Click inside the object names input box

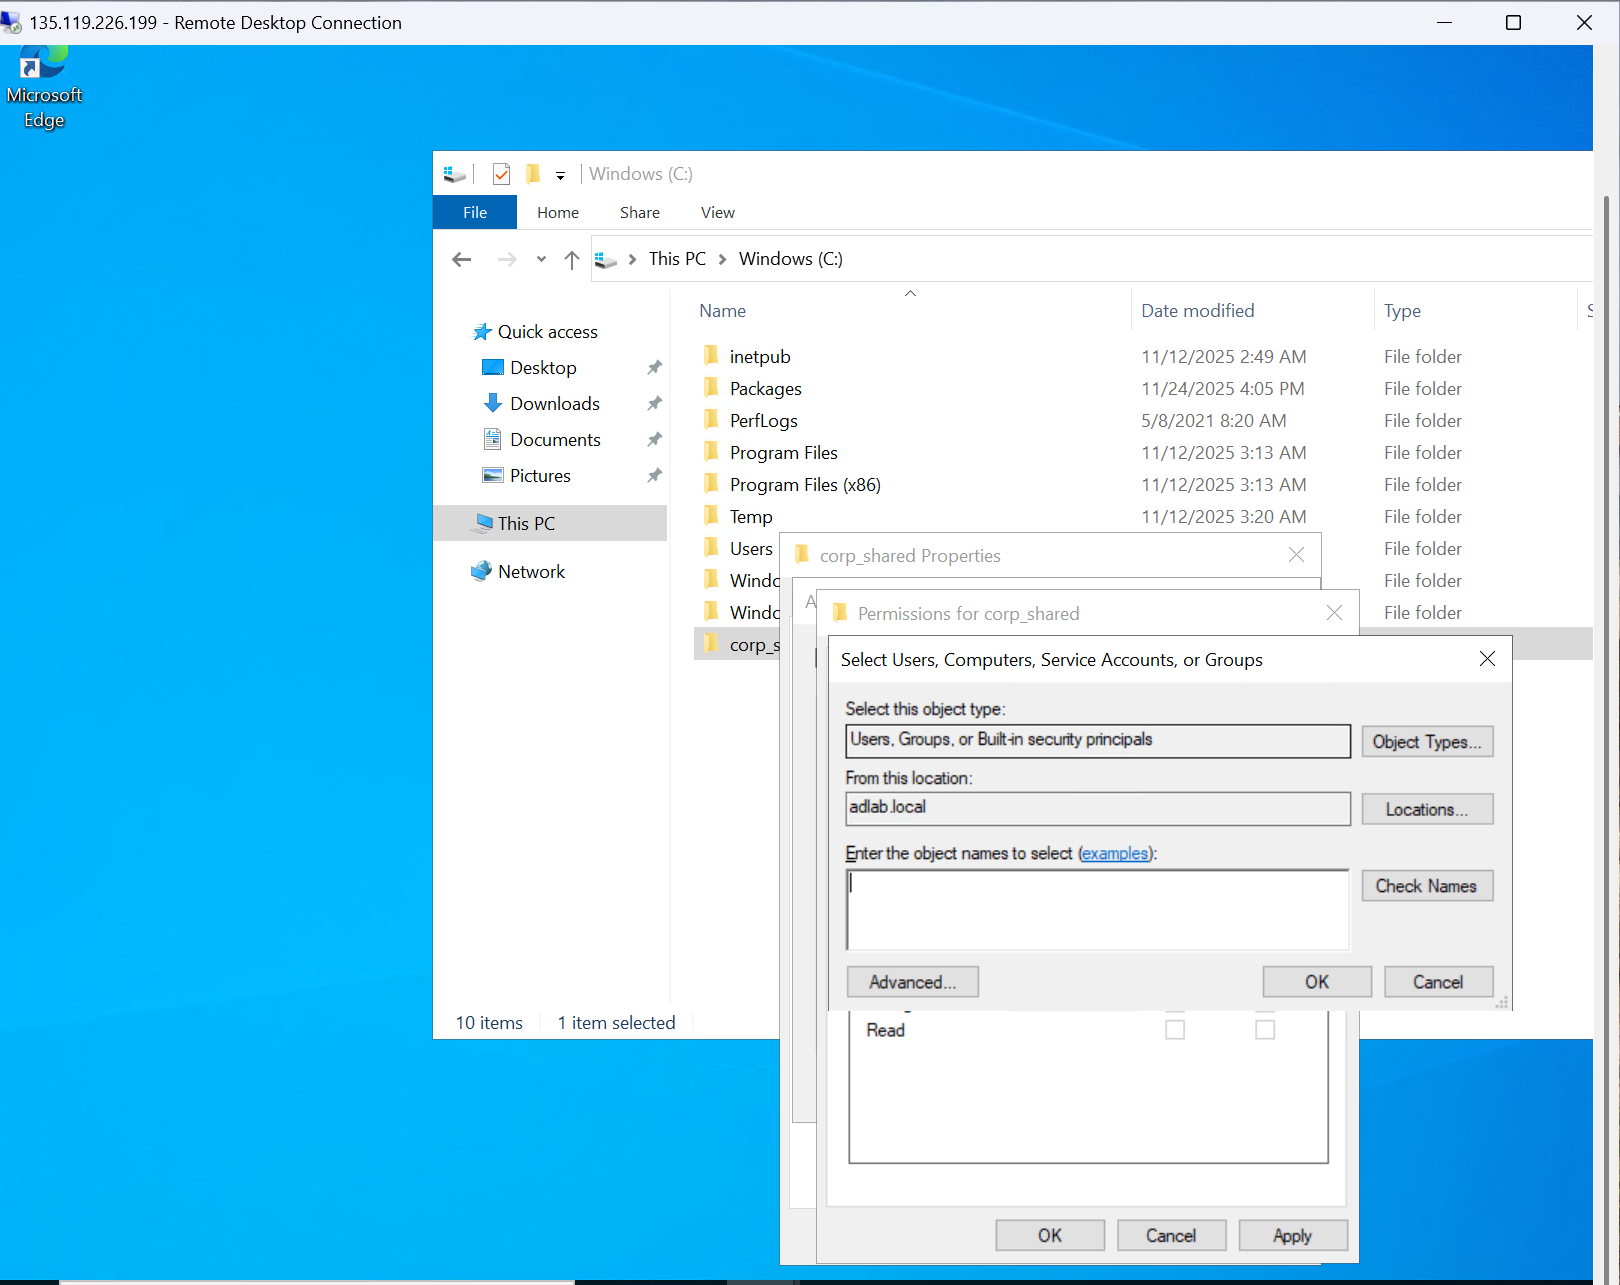click(1097, 908)
